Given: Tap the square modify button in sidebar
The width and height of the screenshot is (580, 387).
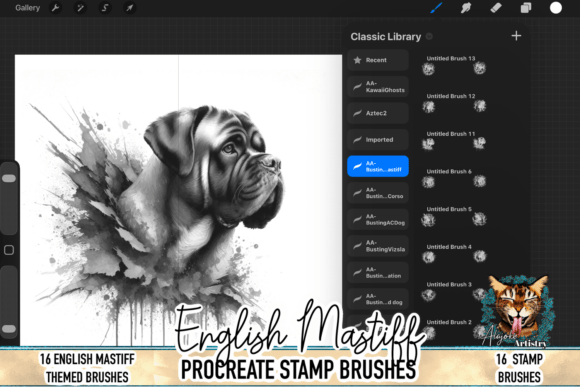Looking at the screenshot, I should point(9,250).
